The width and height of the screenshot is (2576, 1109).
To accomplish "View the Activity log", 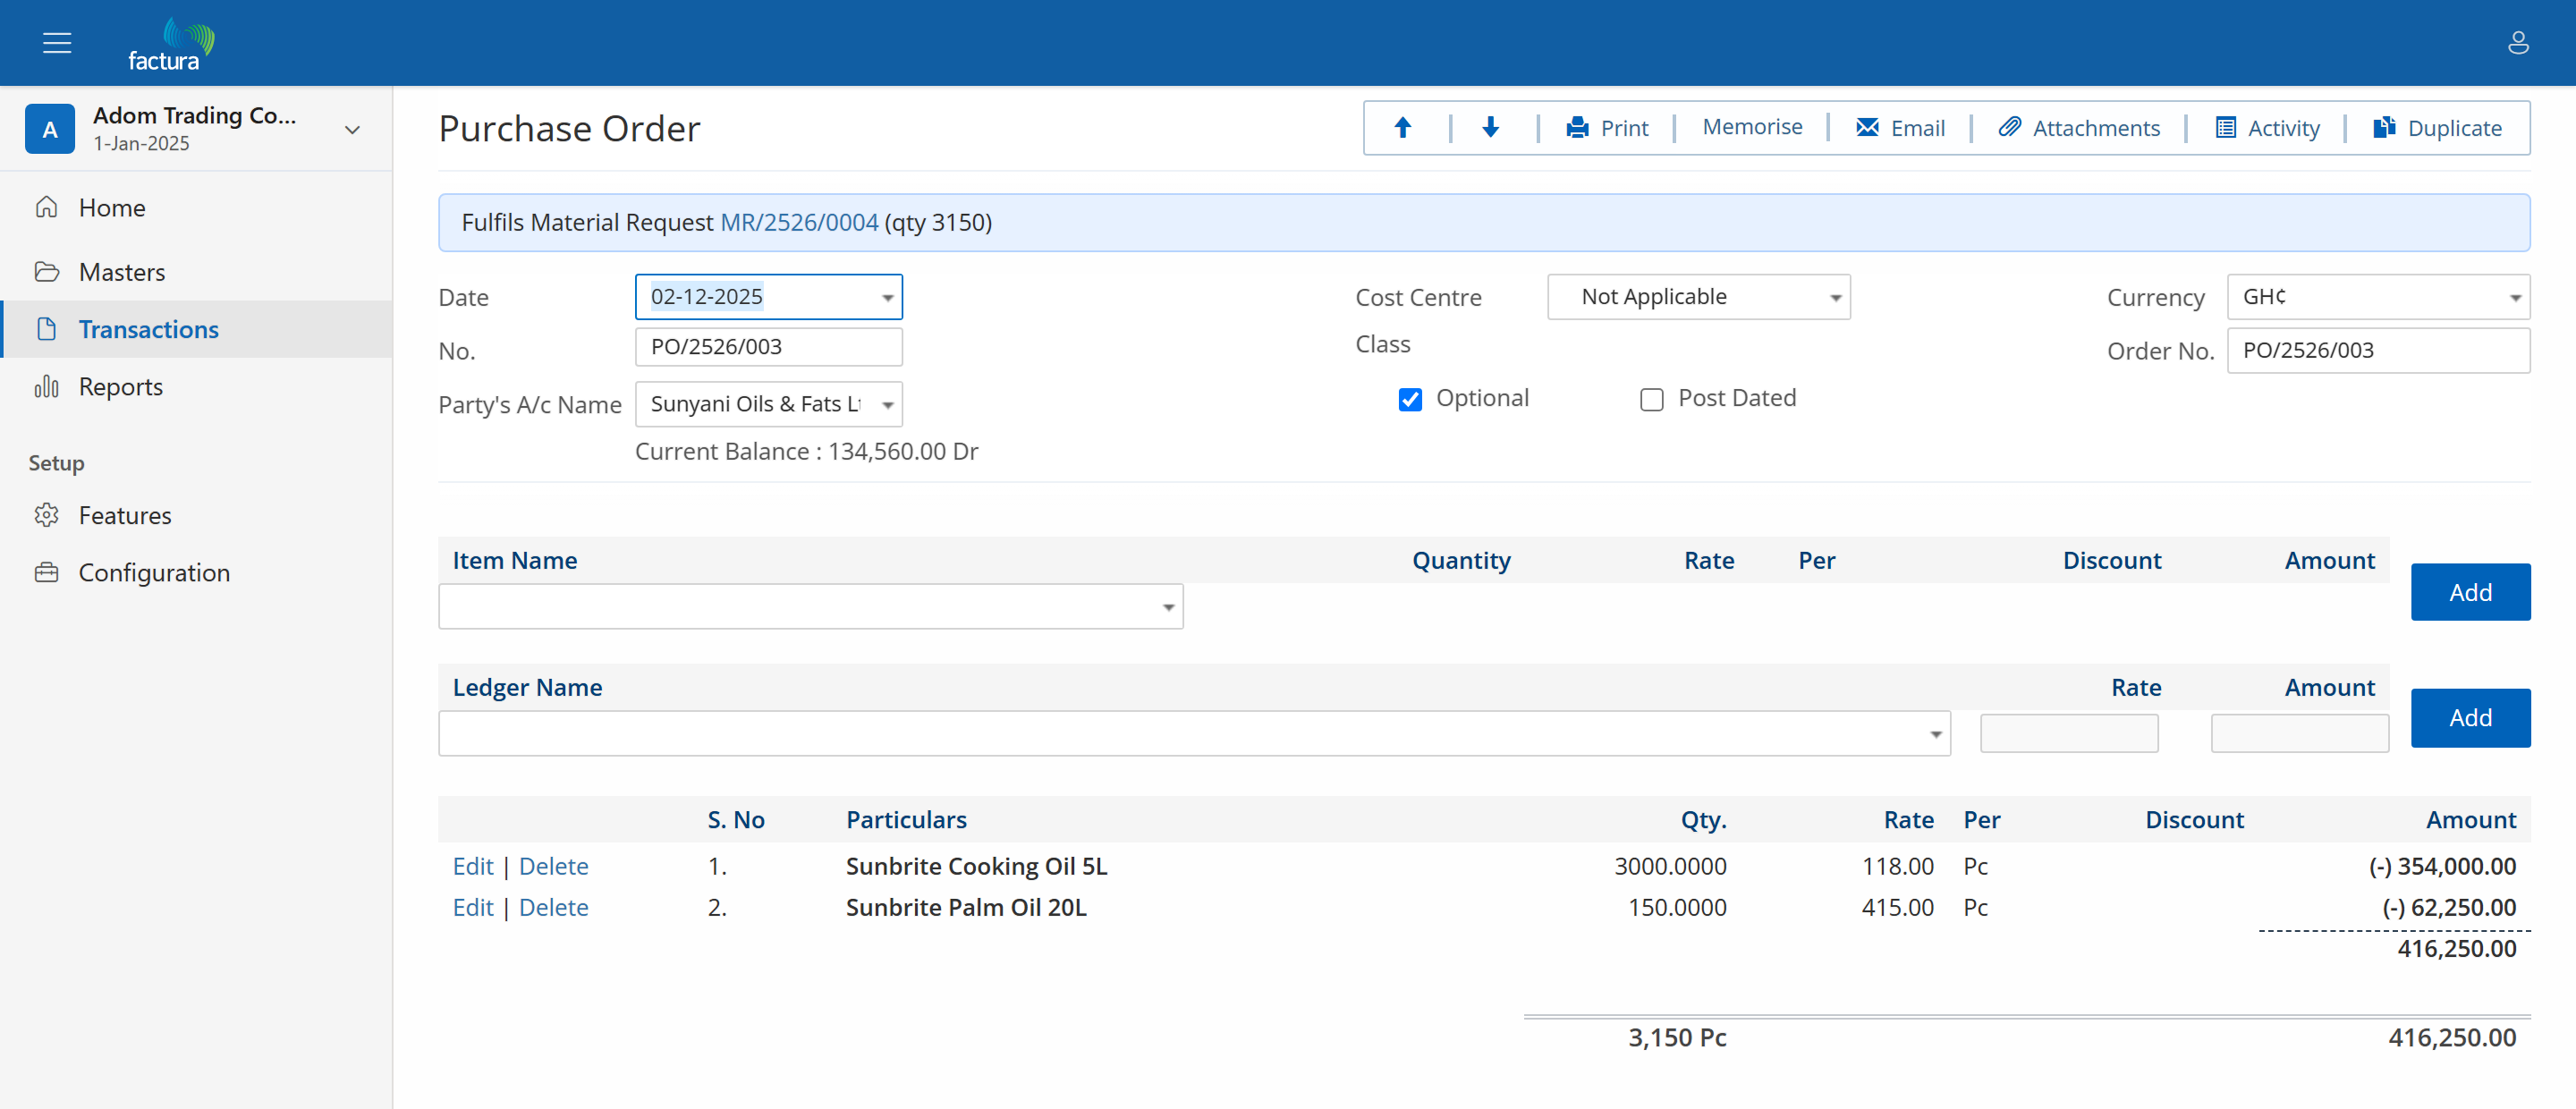I will [2267, 128].
